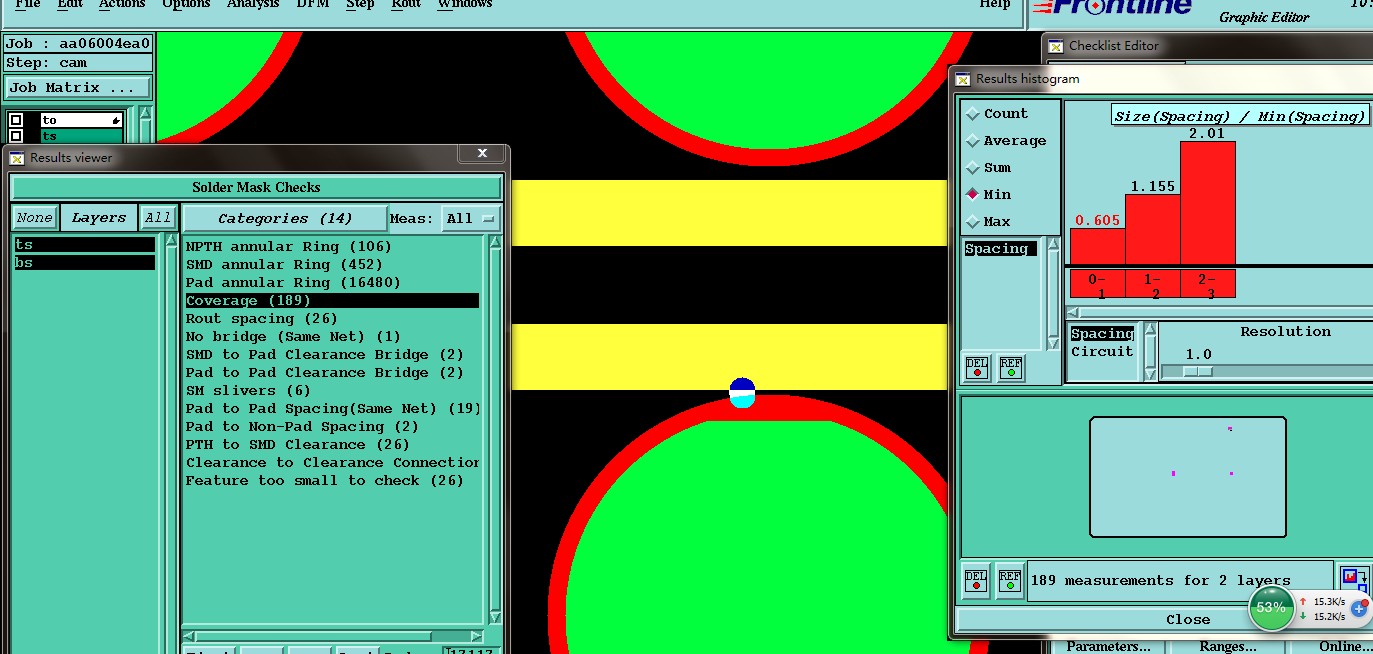Select the Average radio option
This screenshot has height=654, width=1373.
pyautogui.click(x=972, y=141)
